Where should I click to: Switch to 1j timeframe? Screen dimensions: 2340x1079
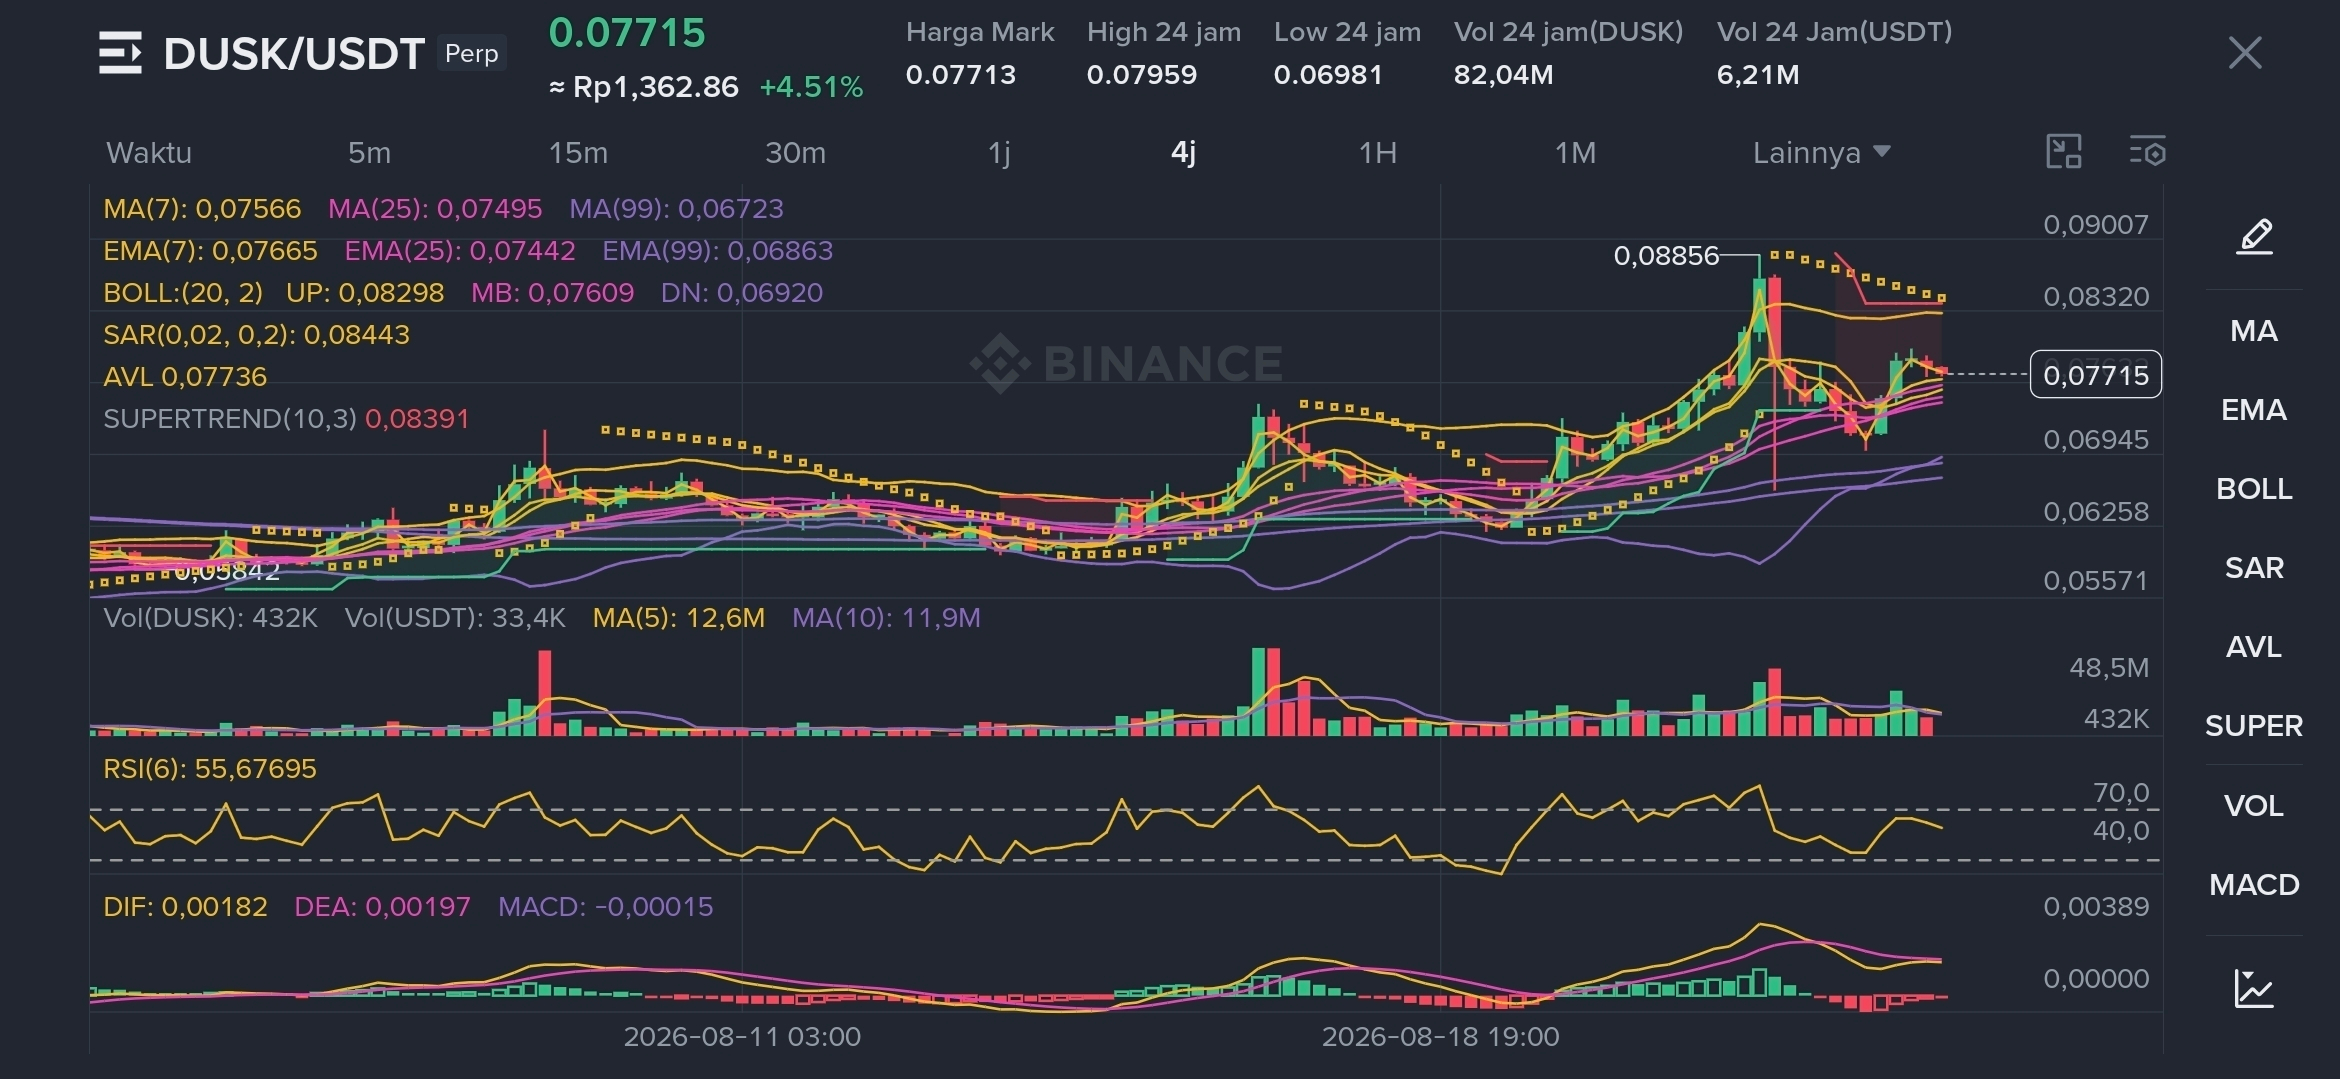pos(999,153)
